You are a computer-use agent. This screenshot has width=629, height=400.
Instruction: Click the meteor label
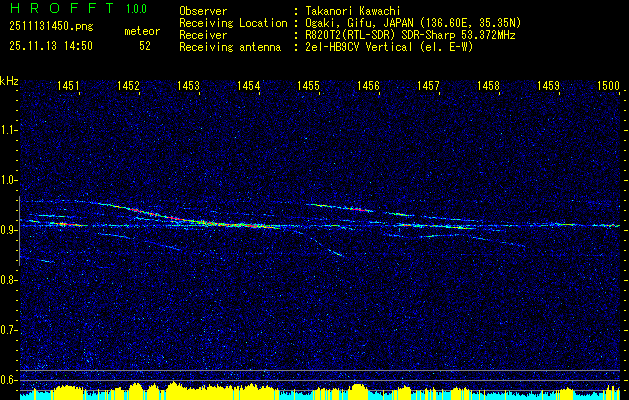point(142,31)
